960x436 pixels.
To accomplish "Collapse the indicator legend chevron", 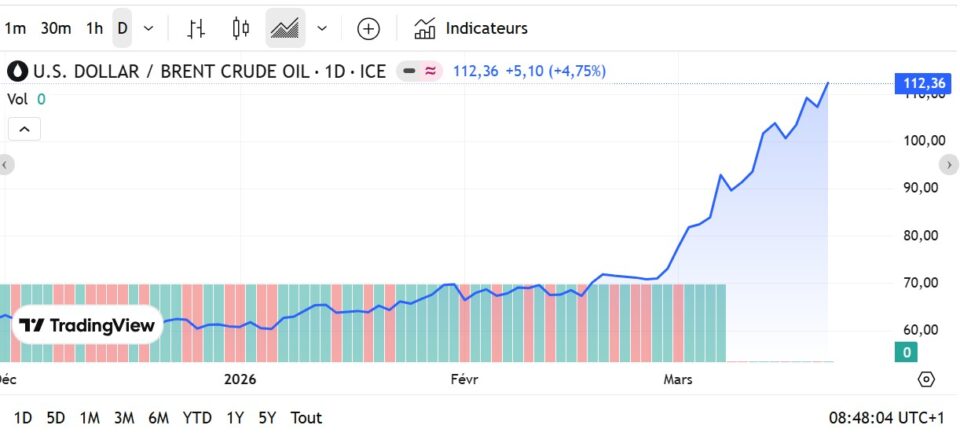I will pos(25,128).
